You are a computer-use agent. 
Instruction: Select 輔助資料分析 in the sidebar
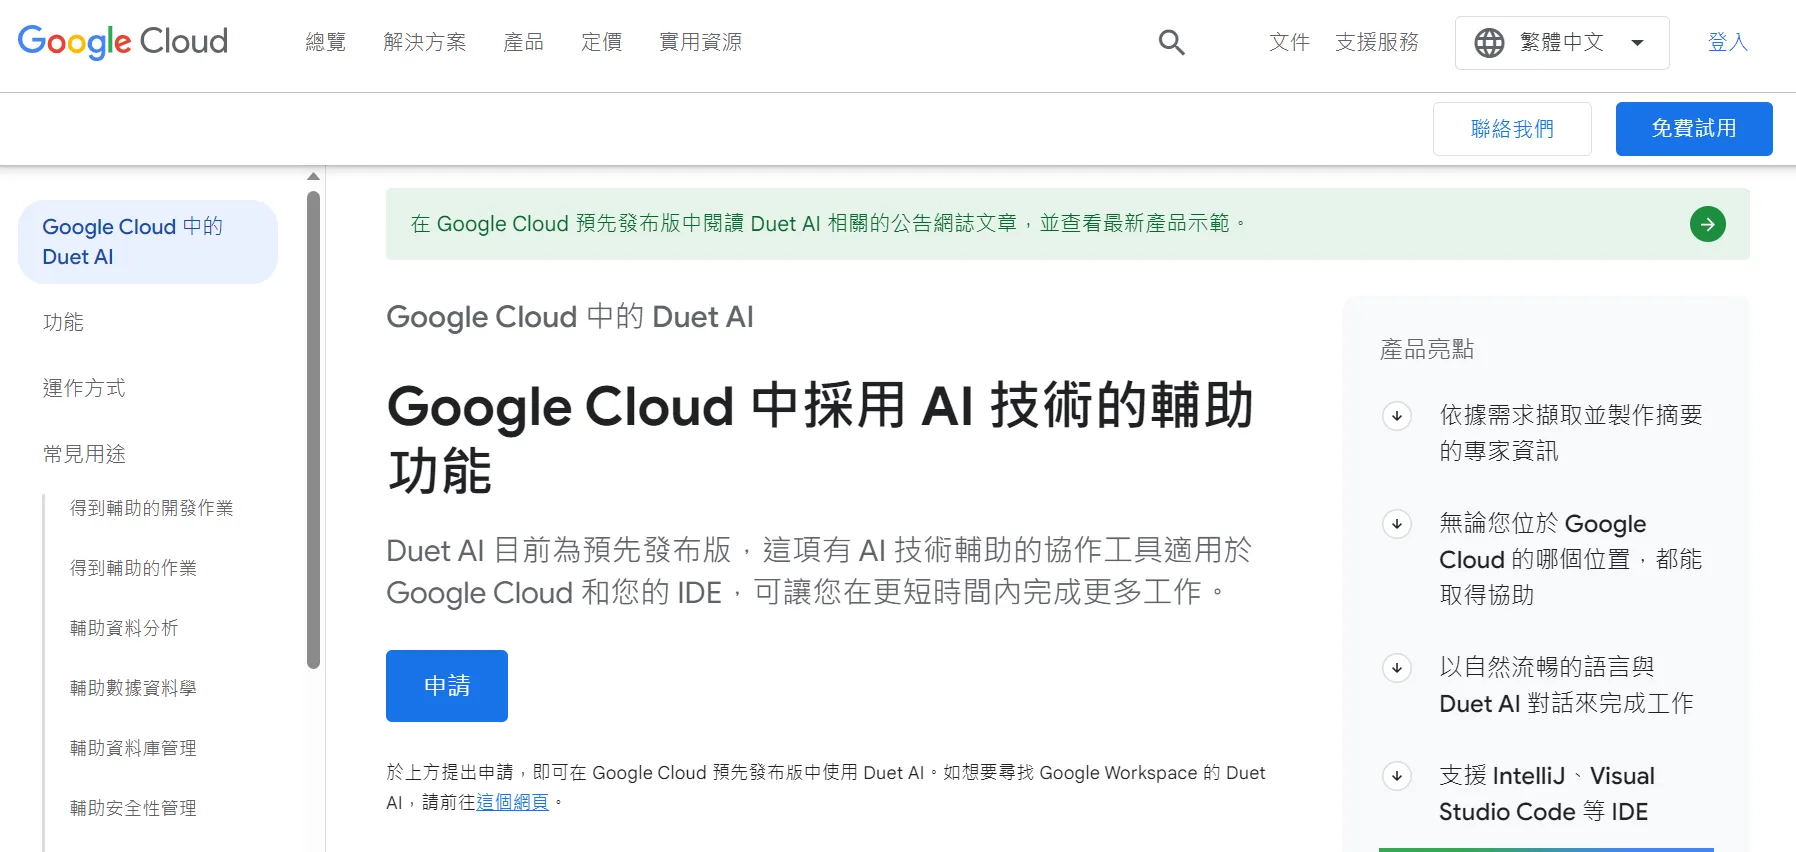[x=124, y=628]
